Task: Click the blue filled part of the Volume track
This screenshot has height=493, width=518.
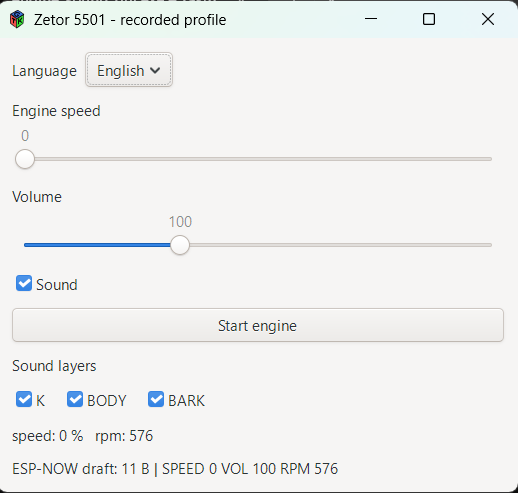Action: click(x=97, y=245)
